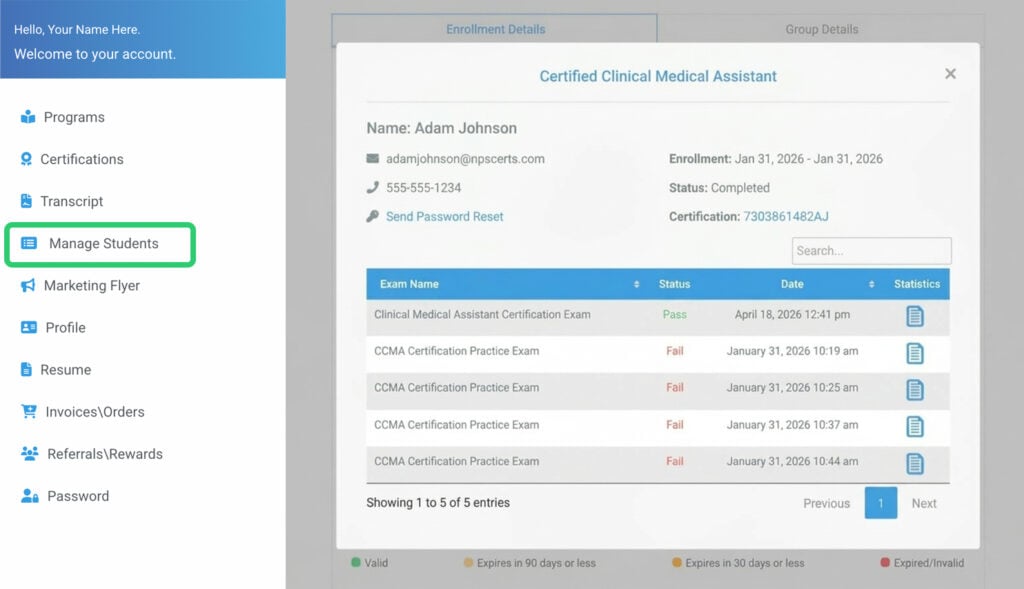
Task: View statistics for the 10:25 am practice exam
Action: 914,390
